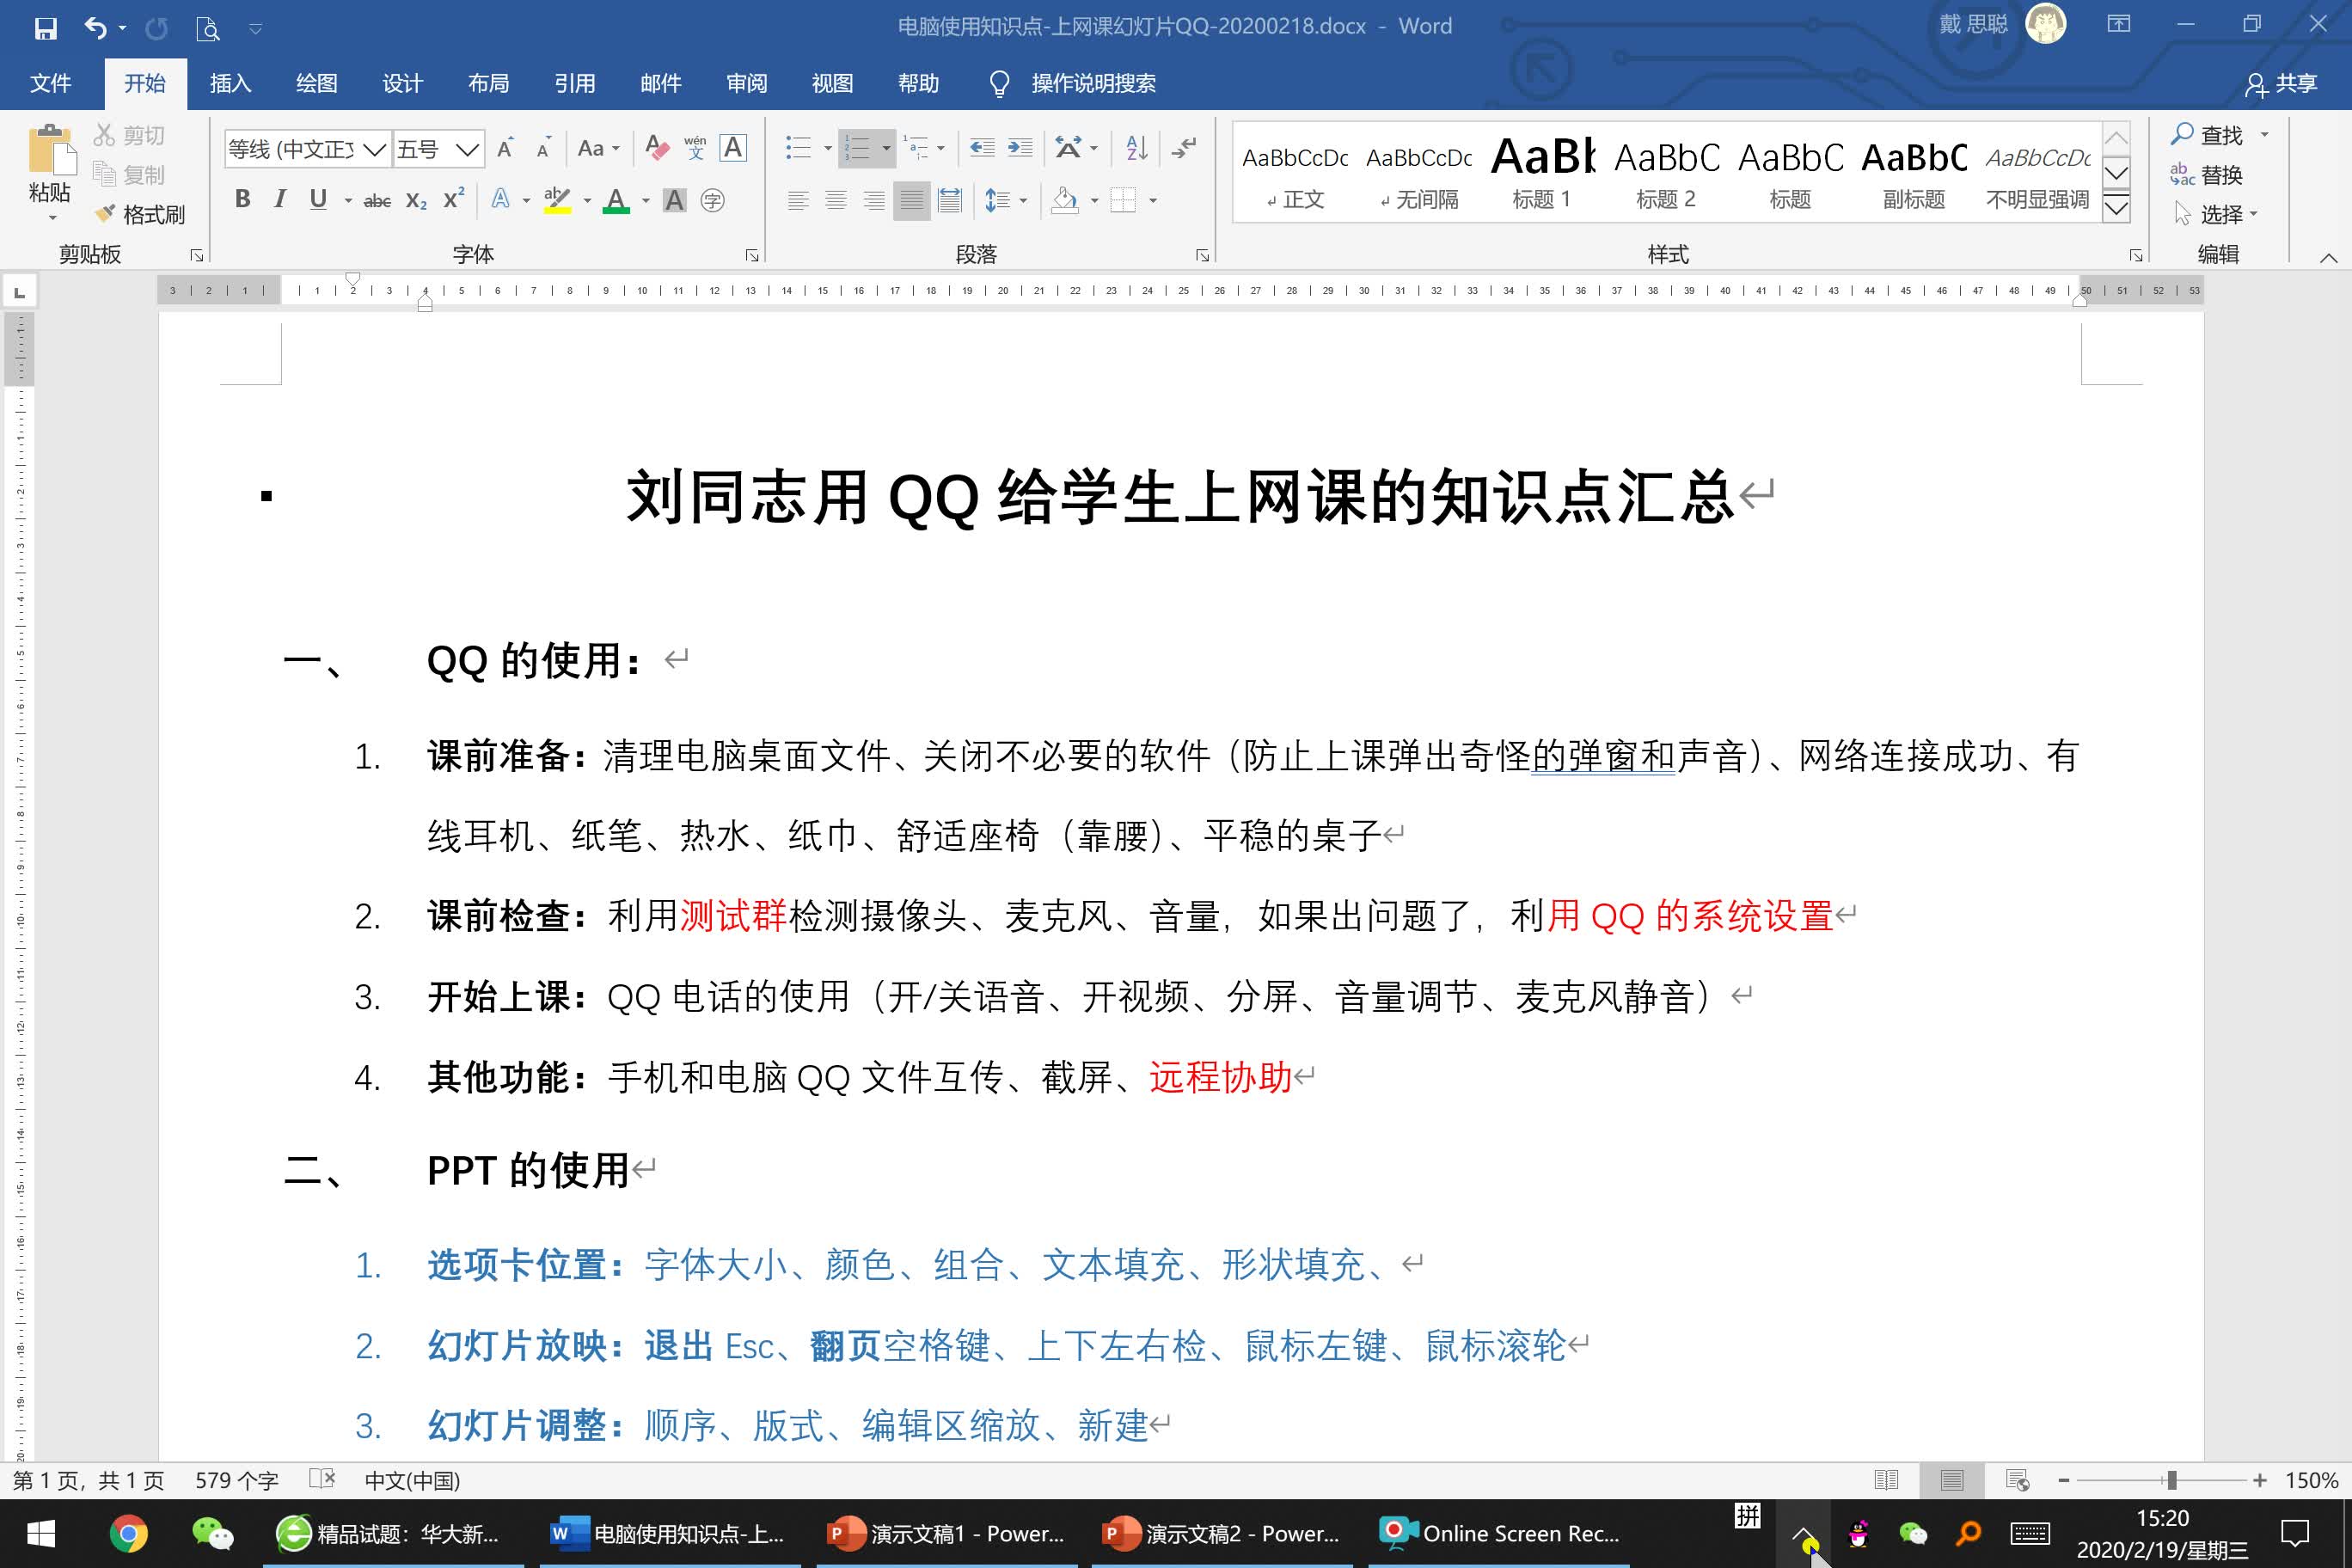Switch to the 布局 (Layout) tab
2352x1568 pixels.
(x=489, y=83)
